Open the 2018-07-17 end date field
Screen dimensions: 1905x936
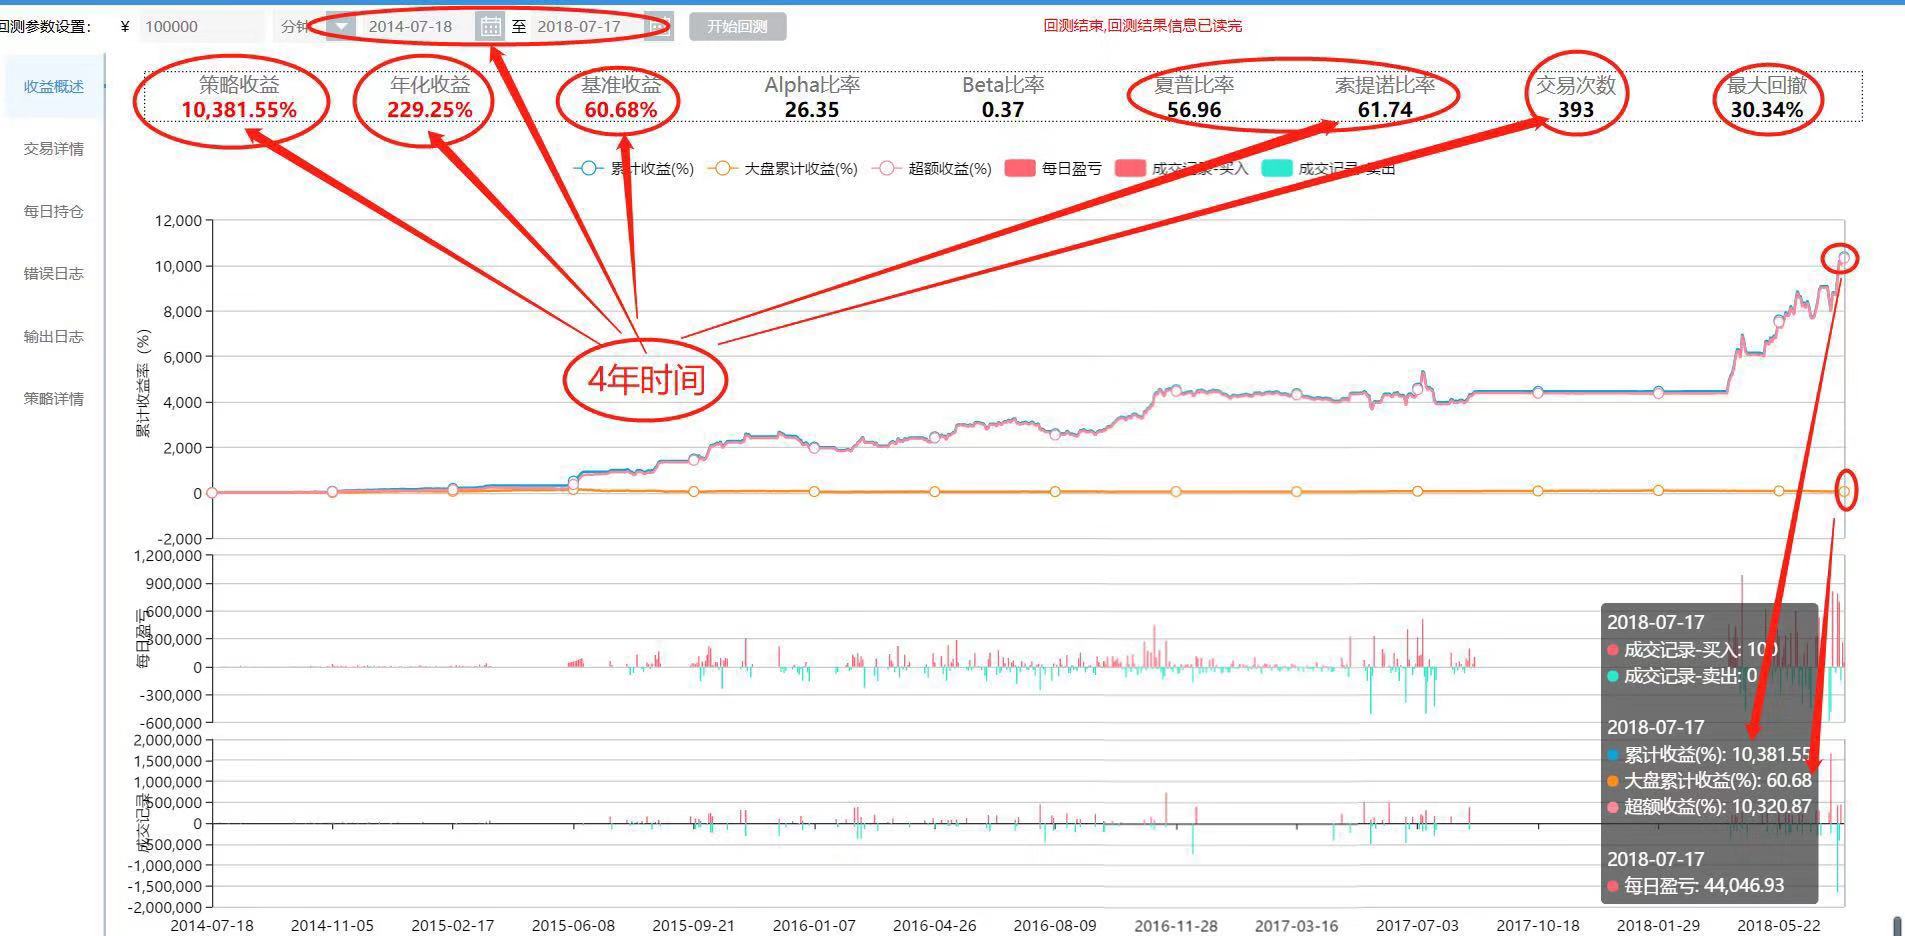coord(580,27)
